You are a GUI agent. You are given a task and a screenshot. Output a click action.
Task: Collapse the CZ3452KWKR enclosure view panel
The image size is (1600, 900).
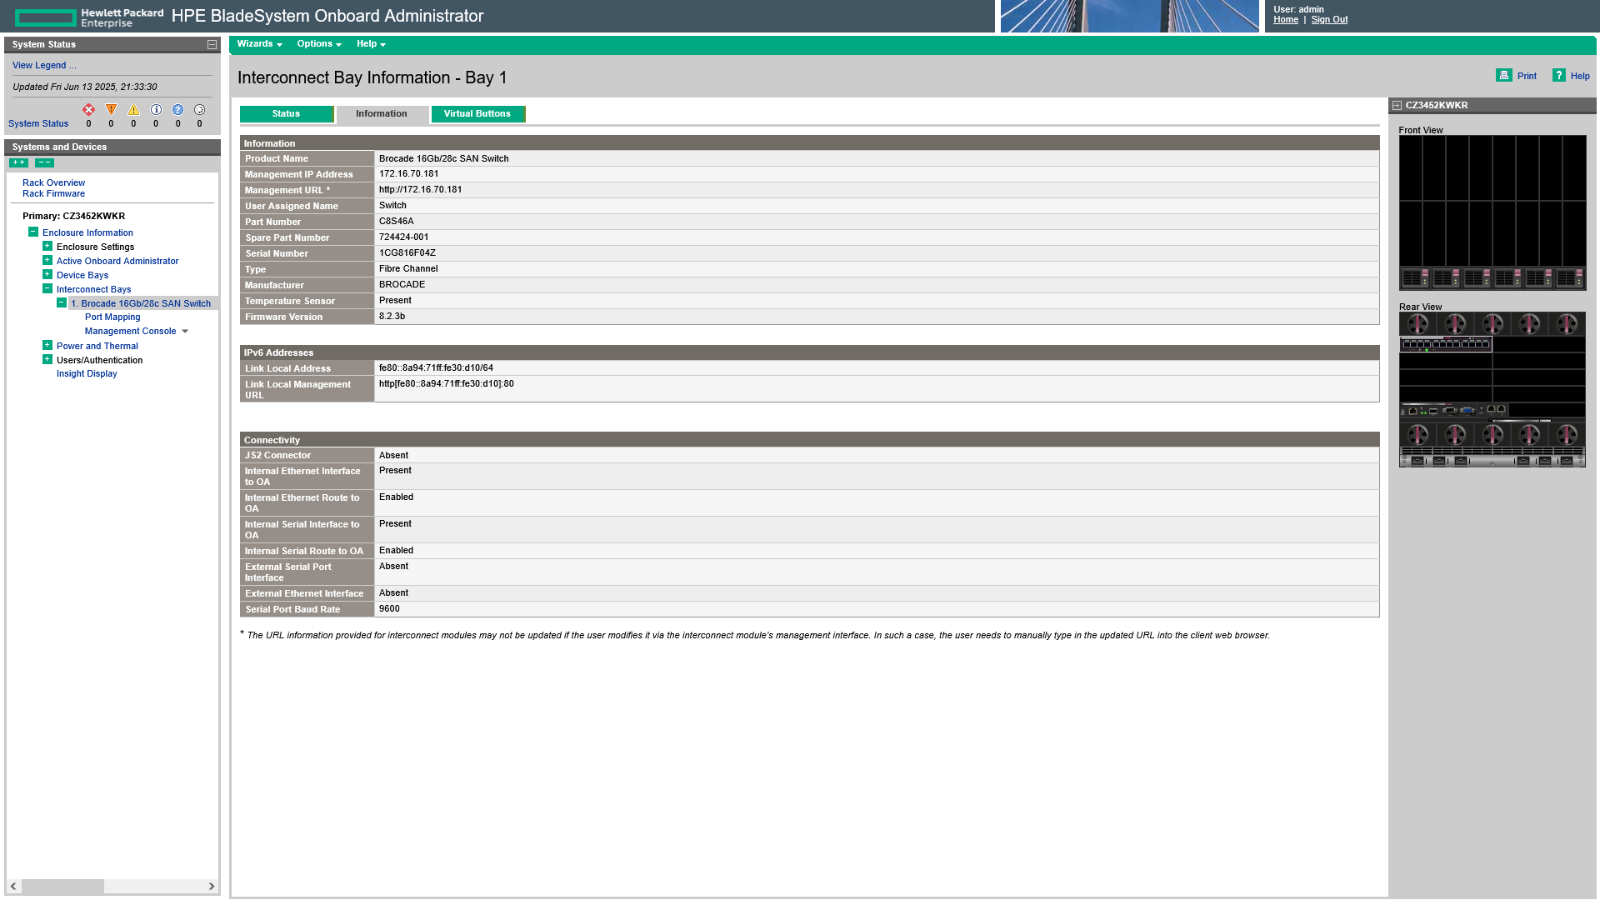(x=1397, y=105)
